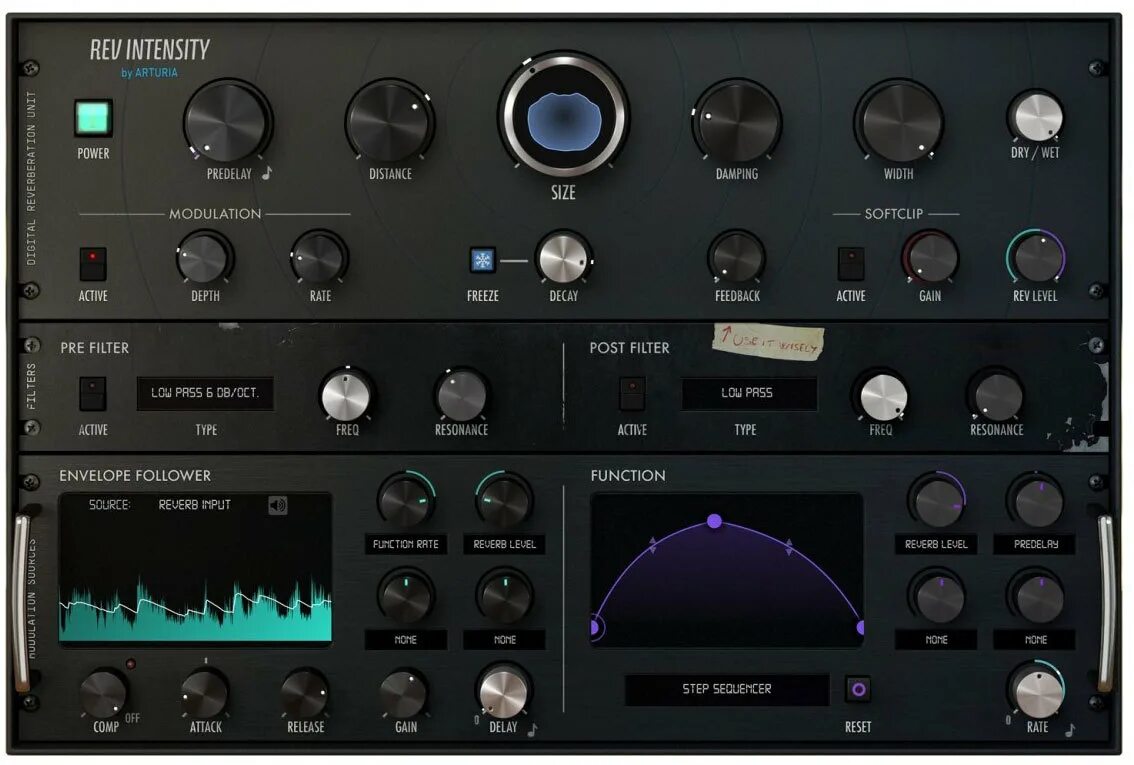1134x765 pixels.
Task: Click the envelope Reverb Level amount knob
Action: pos(504,501)
